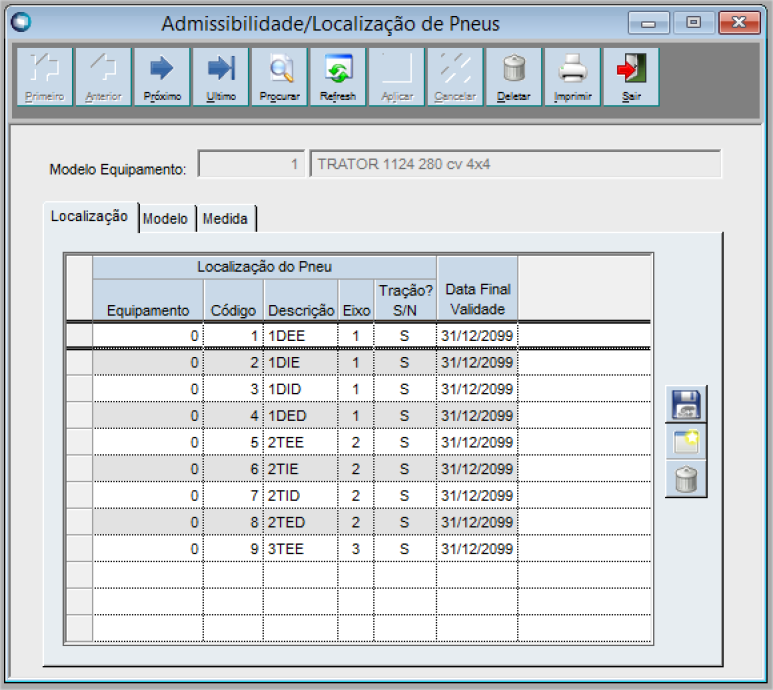Click the validity date in the 1DIE row
The image size is (773, 690).
(477, 363)
